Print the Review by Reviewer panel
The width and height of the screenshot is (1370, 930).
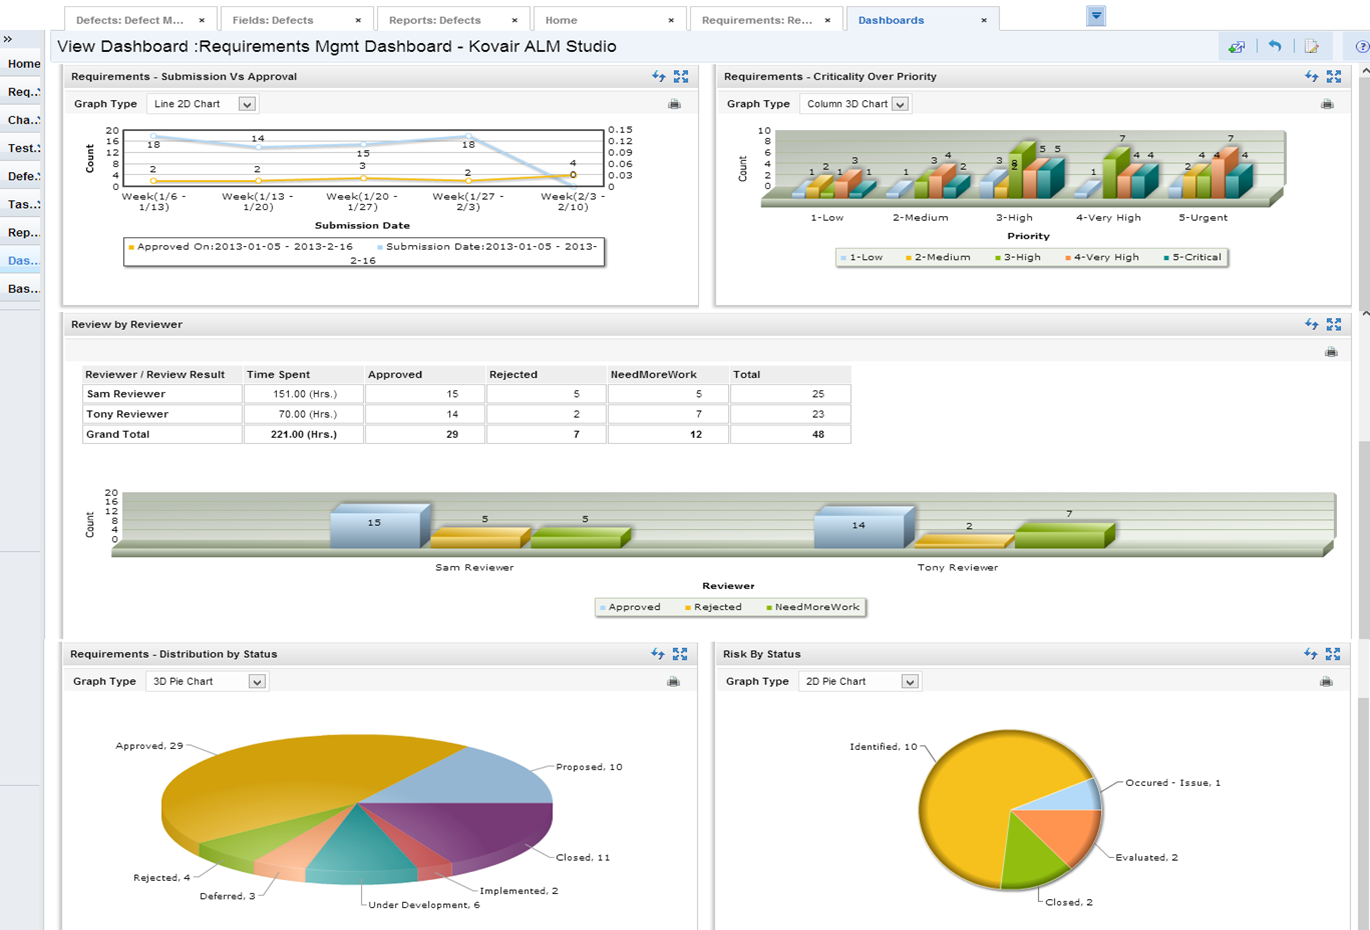click(1331, 352)
